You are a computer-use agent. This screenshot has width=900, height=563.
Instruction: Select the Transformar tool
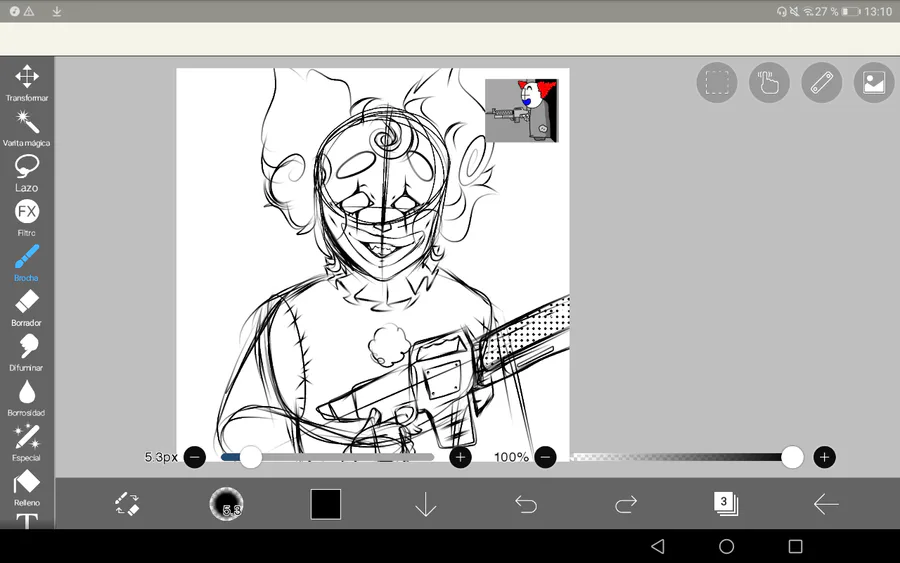click(27, 83)
